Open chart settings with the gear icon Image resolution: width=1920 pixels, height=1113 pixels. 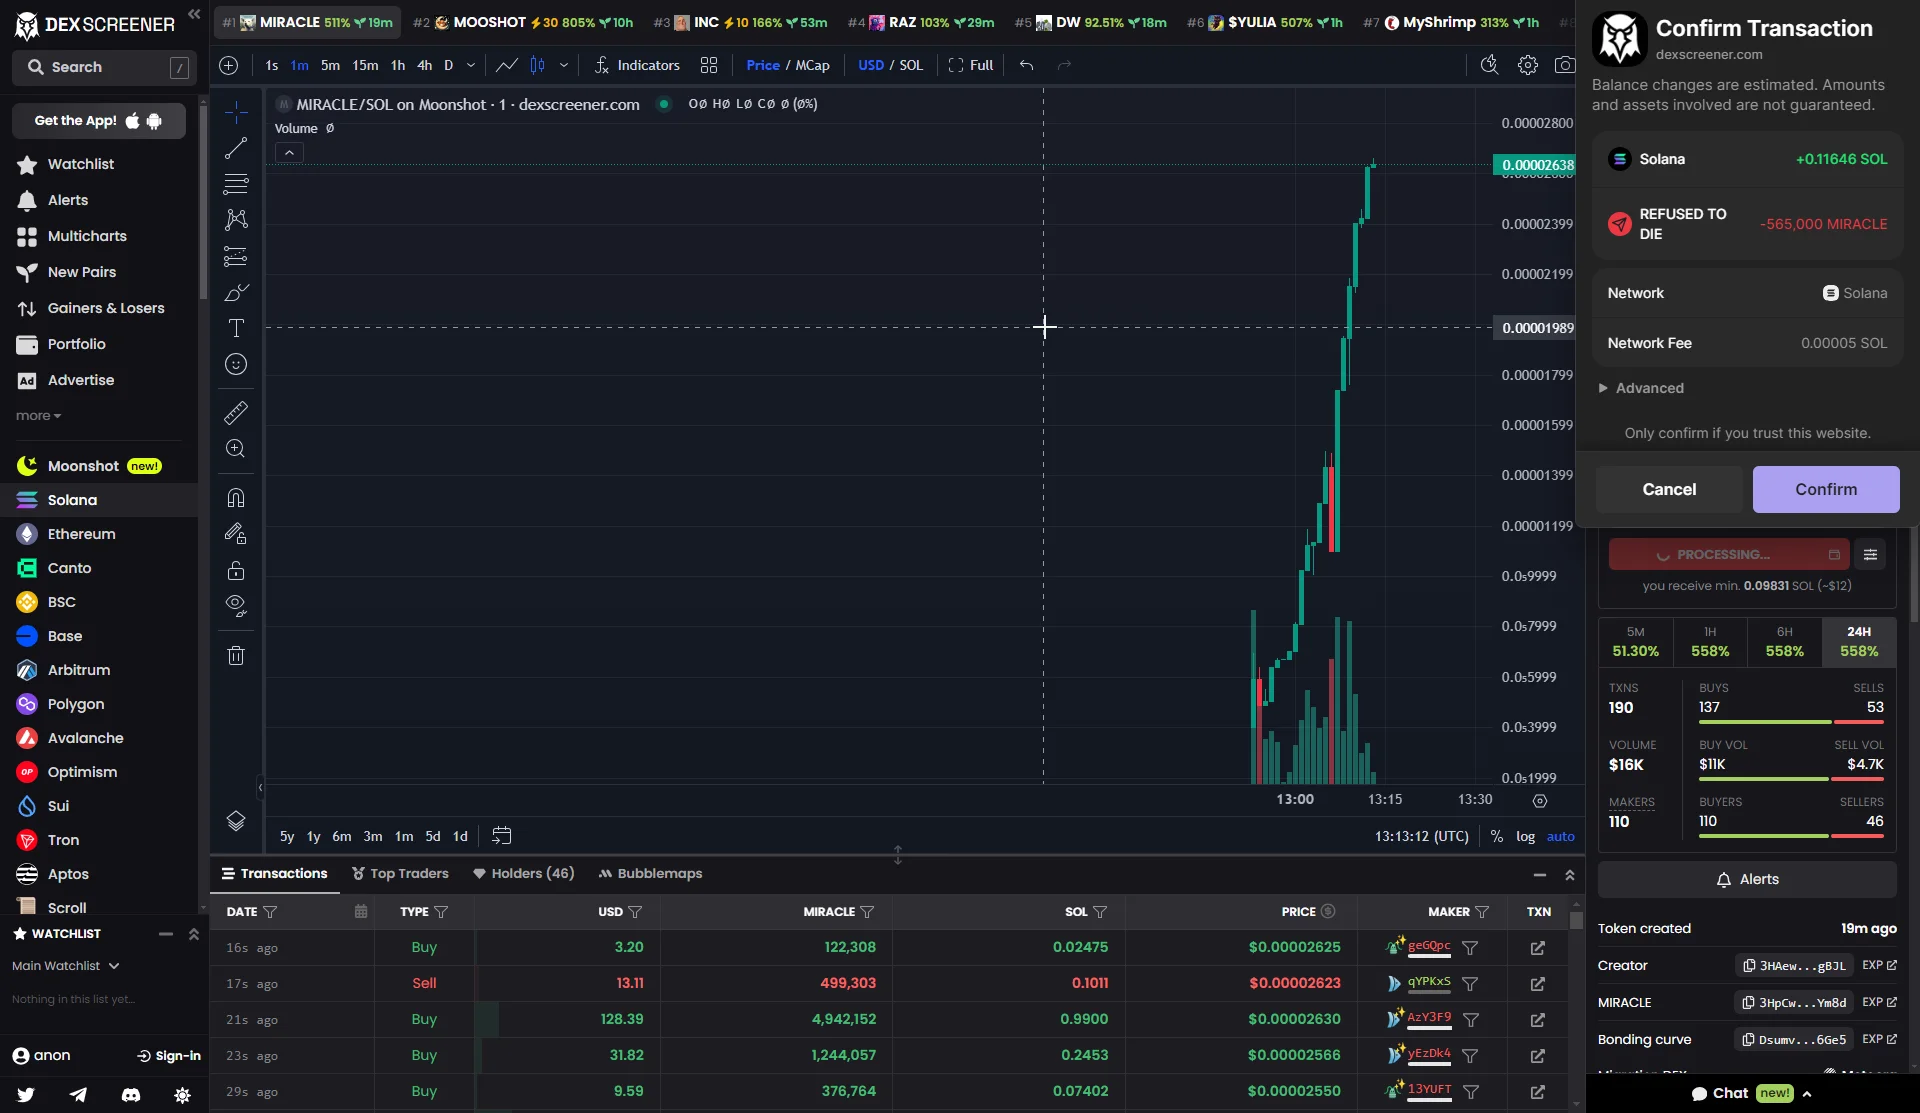click(x=1527, y=64)
